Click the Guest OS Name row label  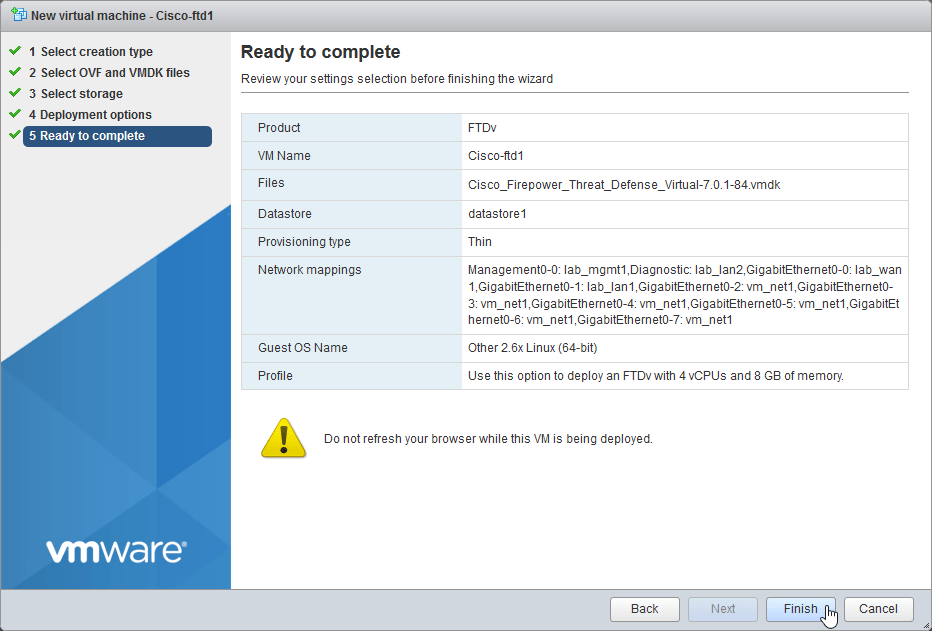click(x=303, y=348)
